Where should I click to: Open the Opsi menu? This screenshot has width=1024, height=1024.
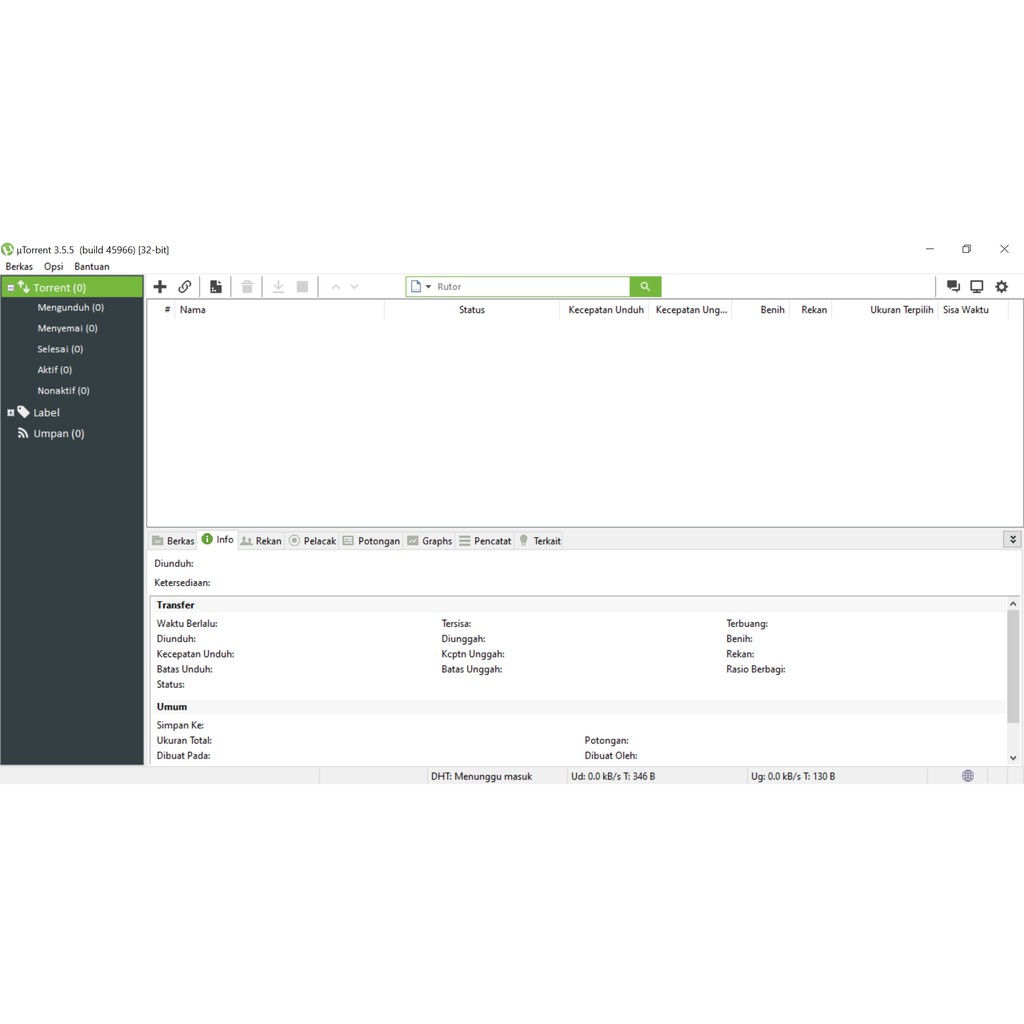[x=53, y=267]
